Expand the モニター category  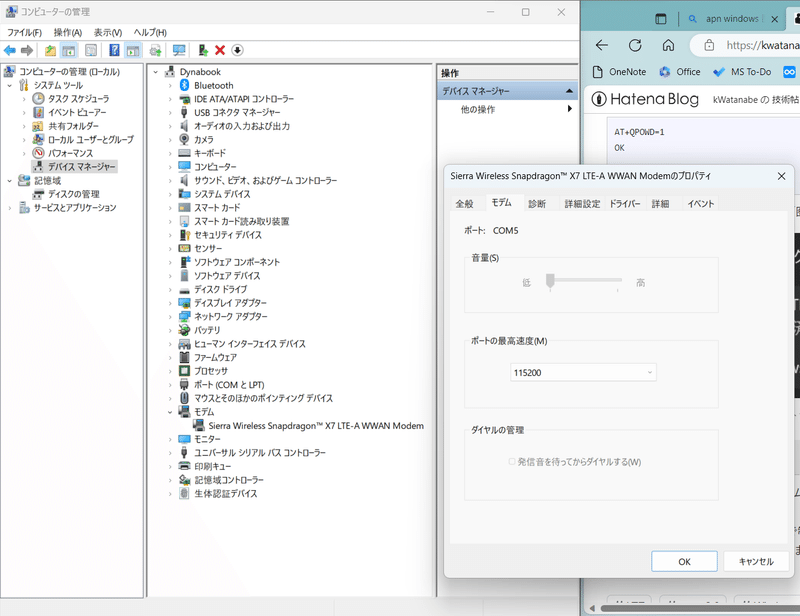tap(170, 439)
